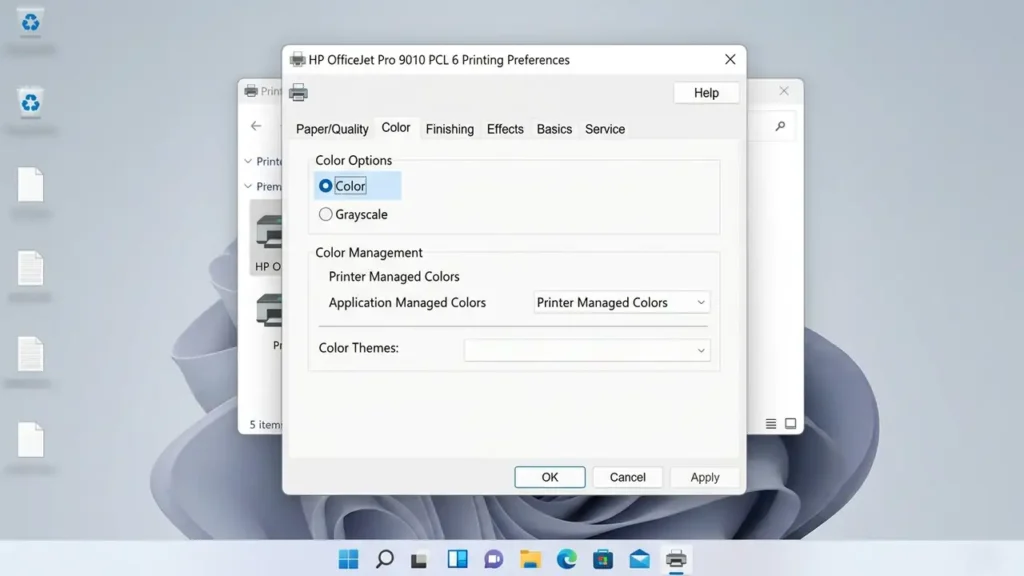This screenshot has height=576, width=1024.
Task: Open Widgets from the taskbar
Action: (x=457, y=560)
